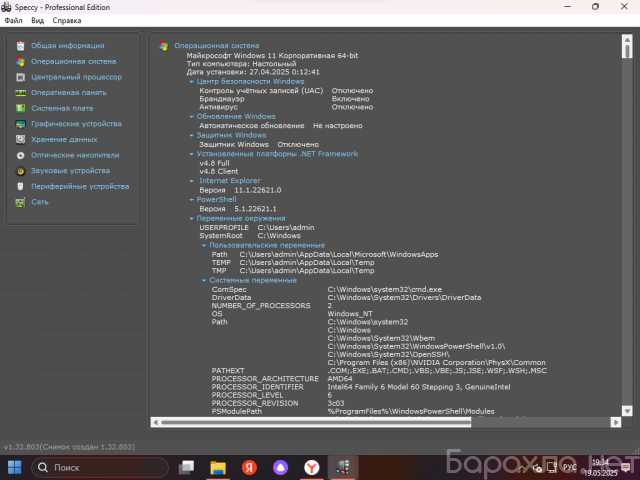Select USERPROFILE C:\Users\admin row
Screen dimensions: 640x480
click(x=257, y=227)
